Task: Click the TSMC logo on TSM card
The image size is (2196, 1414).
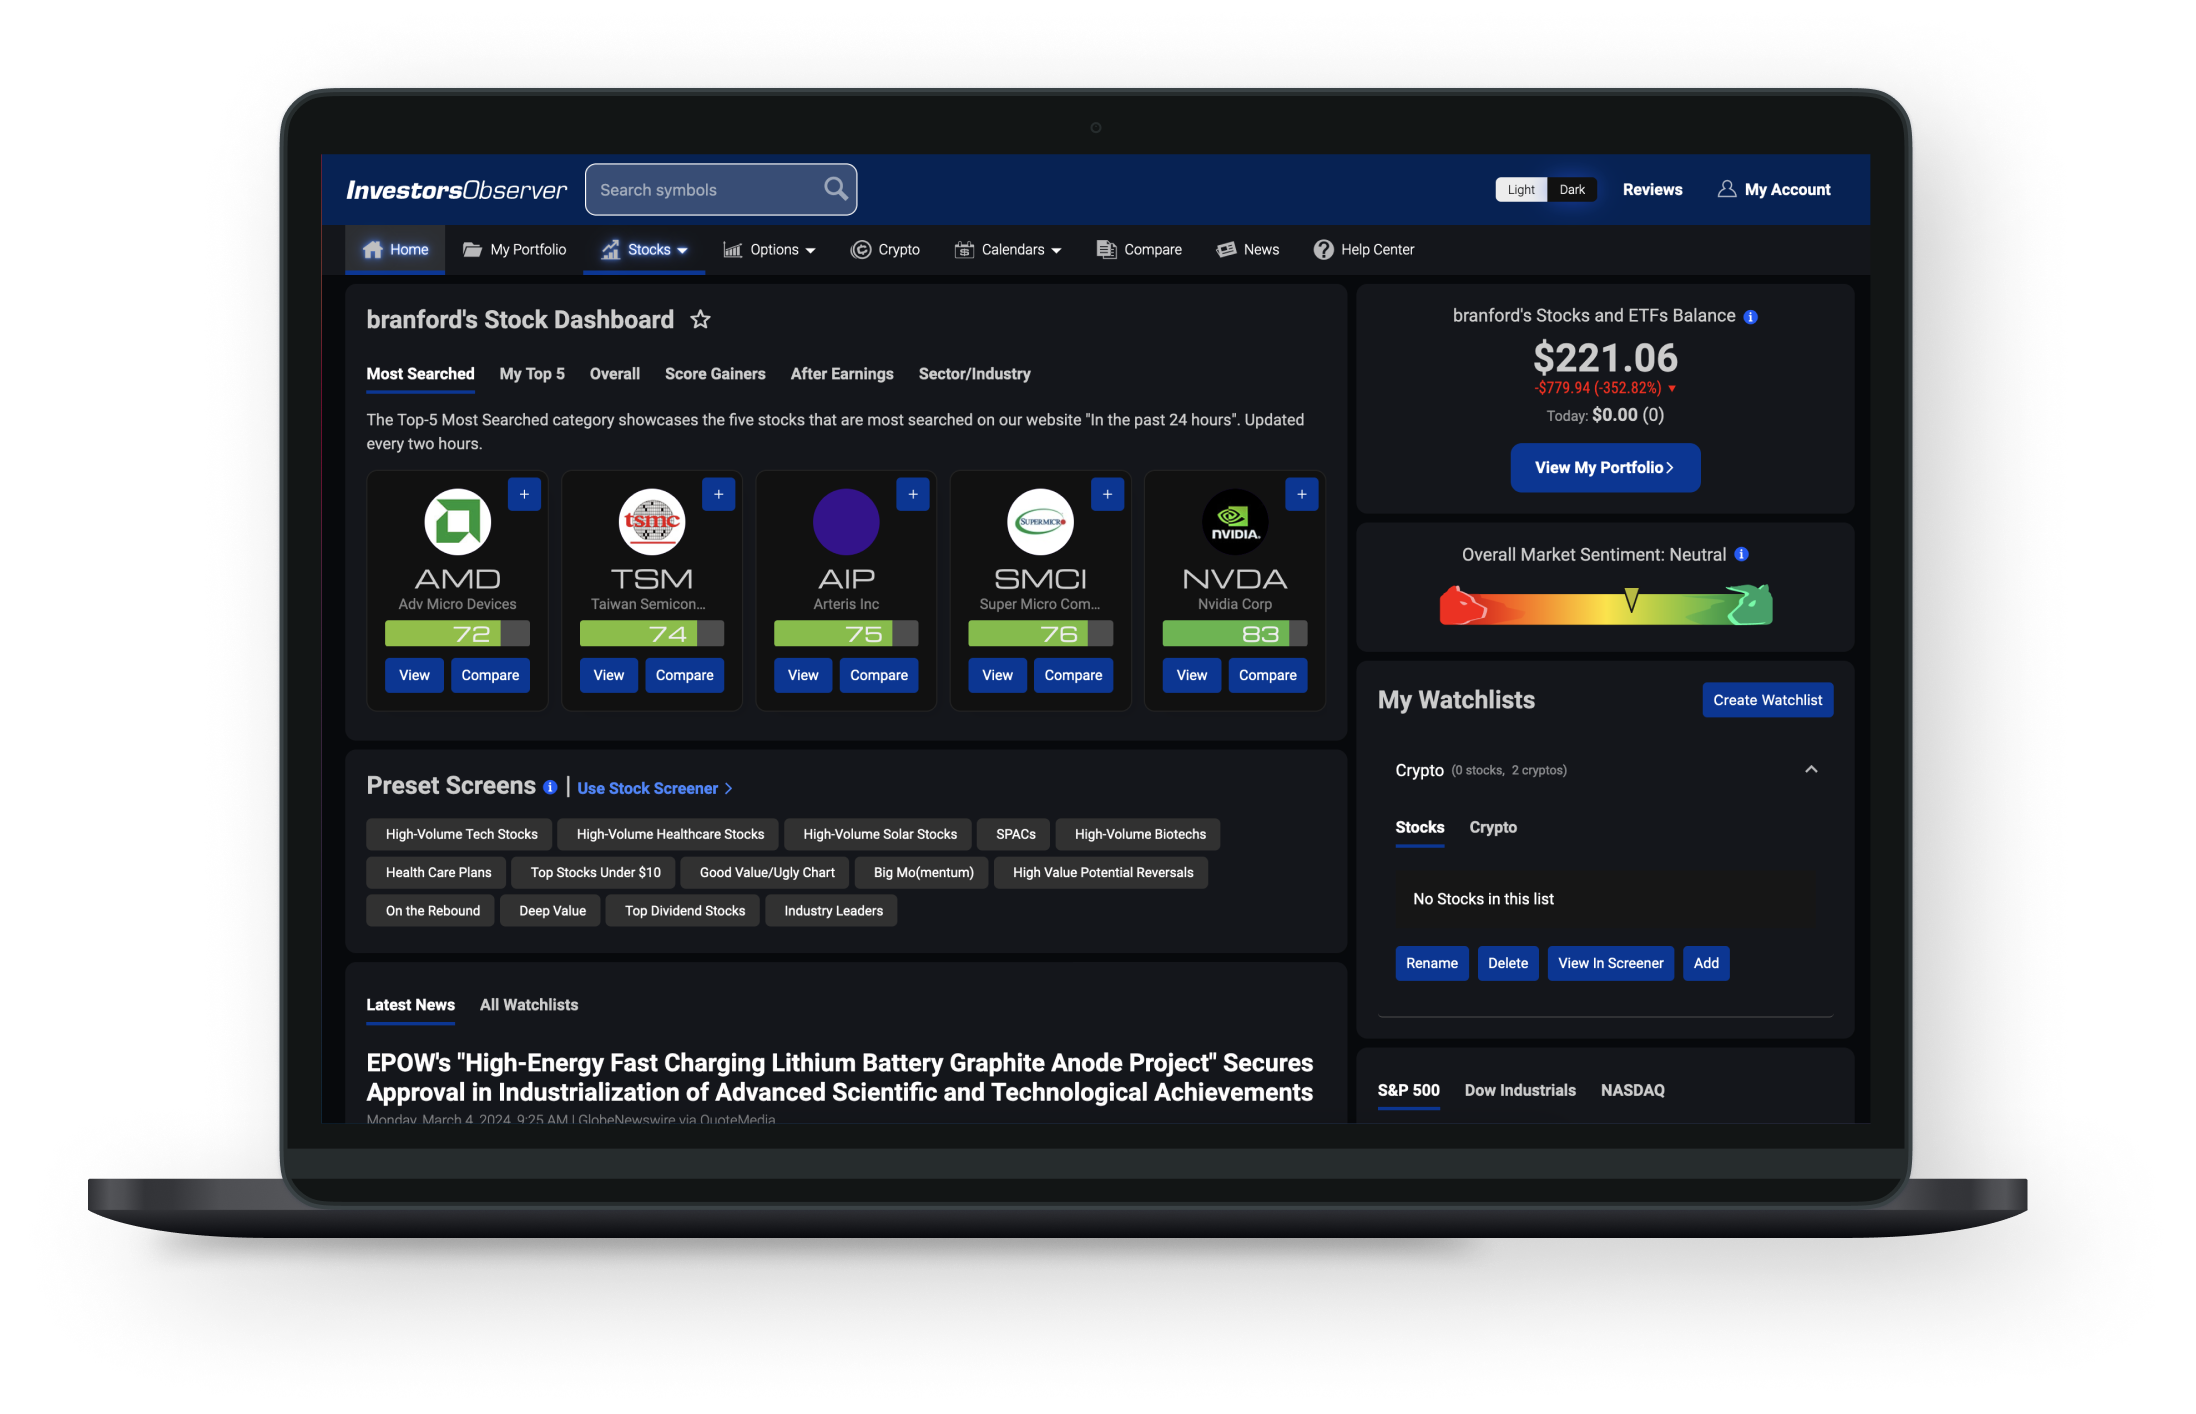Action: pos(652,521)
